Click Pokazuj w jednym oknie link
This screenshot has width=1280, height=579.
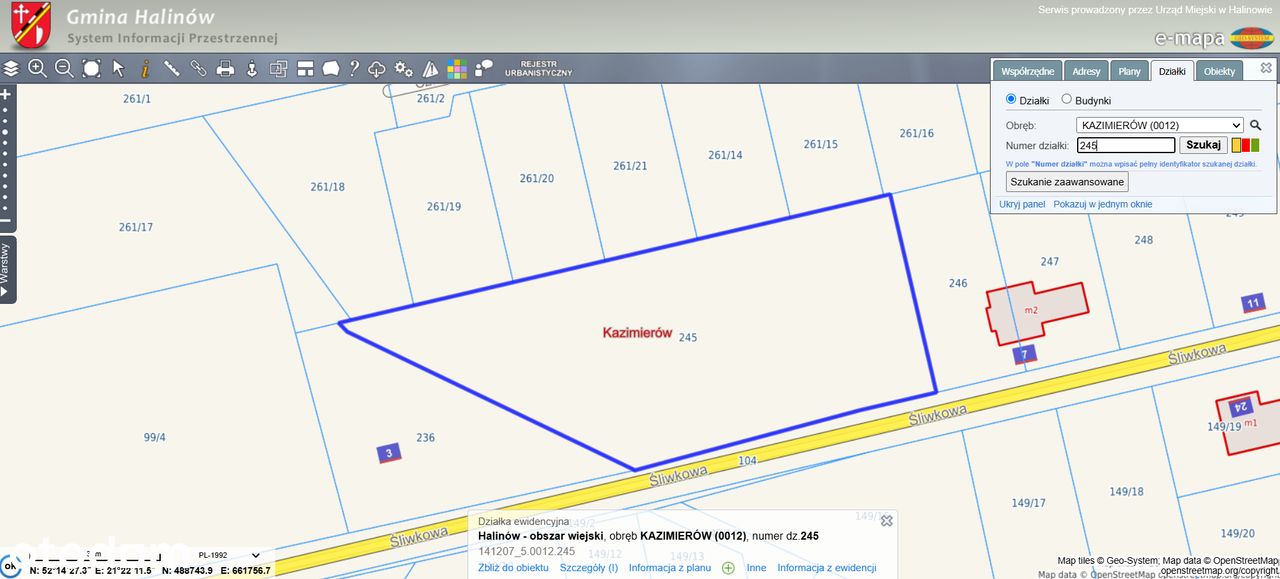1103,204
